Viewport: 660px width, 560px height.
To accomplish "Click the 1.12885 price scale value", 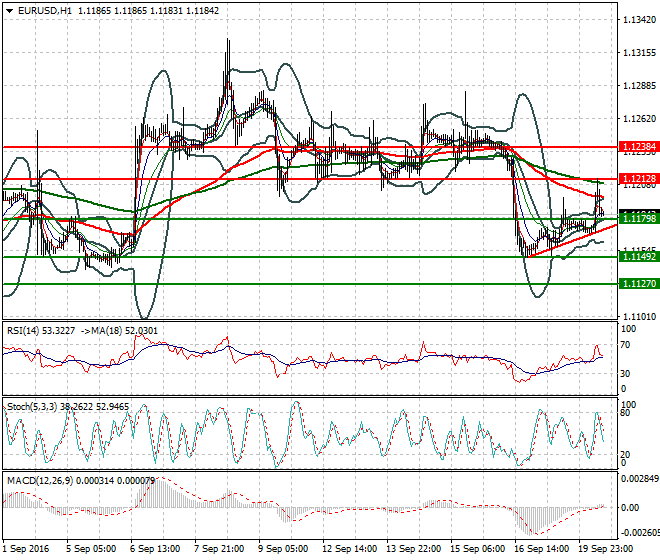I will tap(639, 86).
